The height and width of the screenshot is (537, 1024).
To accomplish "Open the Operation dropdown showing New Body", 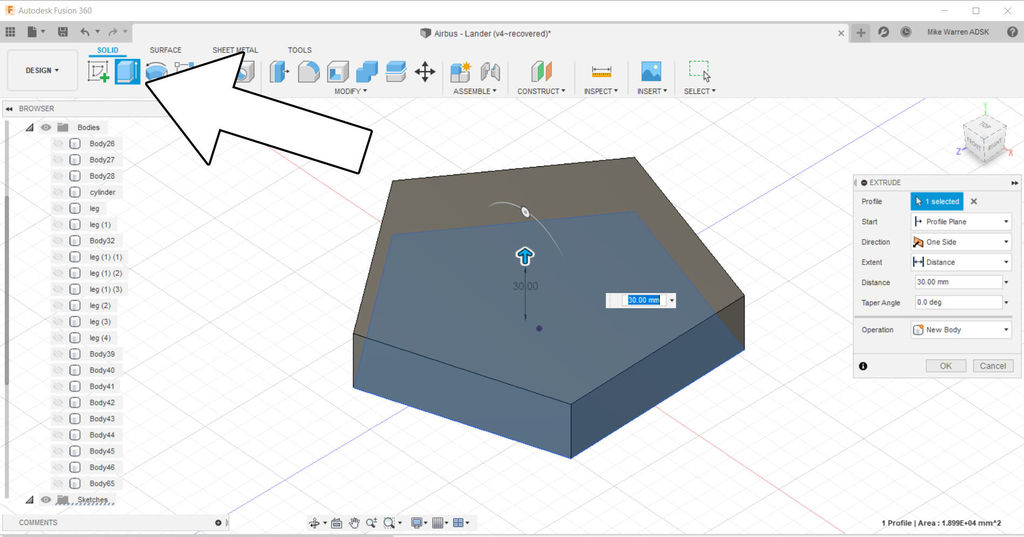I will tap(960, 330).
